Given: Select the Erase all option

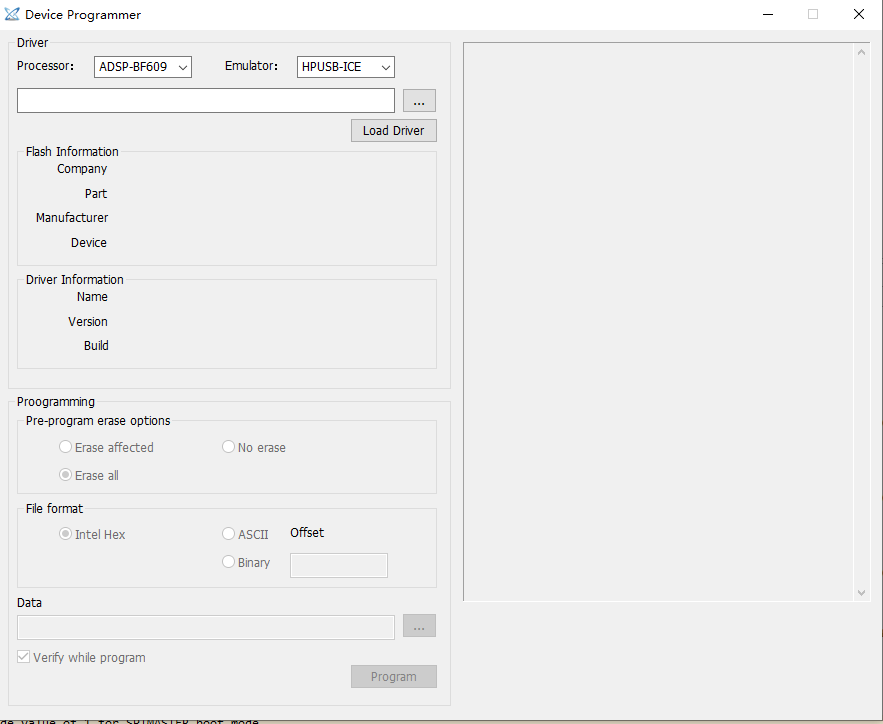Looking at the screenshot, I should point(65,475).
